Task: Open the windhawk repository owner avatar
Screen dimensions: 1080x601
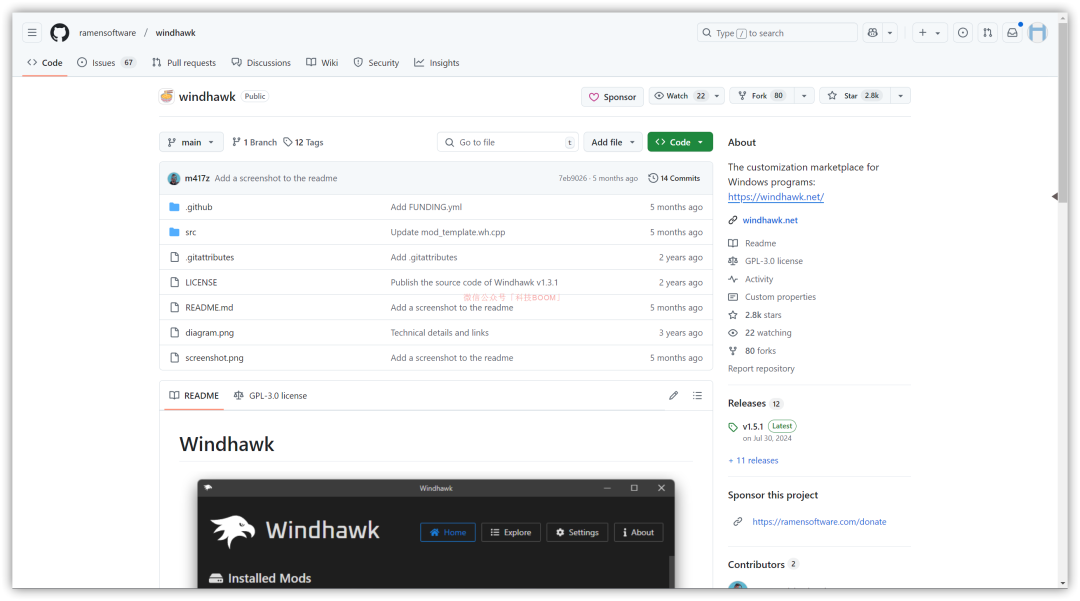Action: pos(167,96)
